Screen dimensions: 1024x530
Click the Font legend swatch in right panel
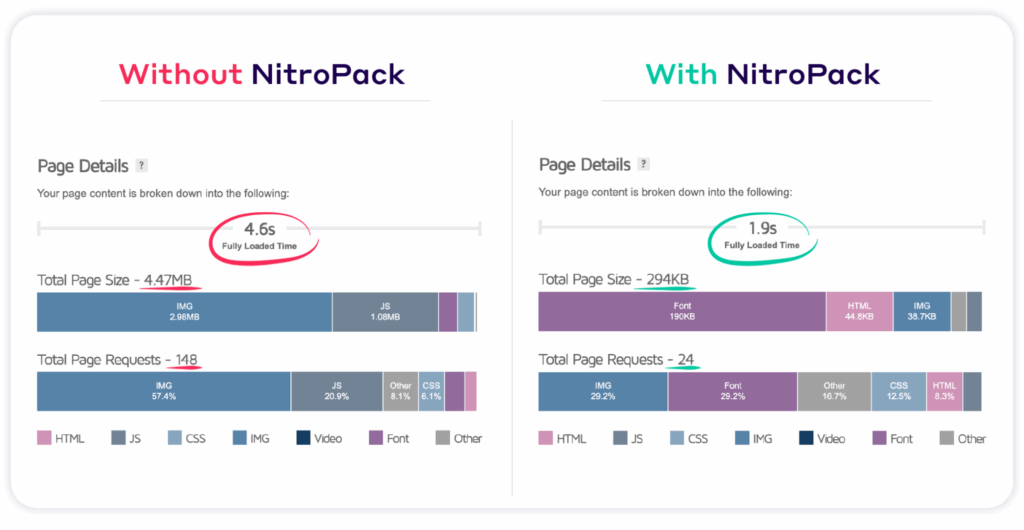click(x=879, y=438)
